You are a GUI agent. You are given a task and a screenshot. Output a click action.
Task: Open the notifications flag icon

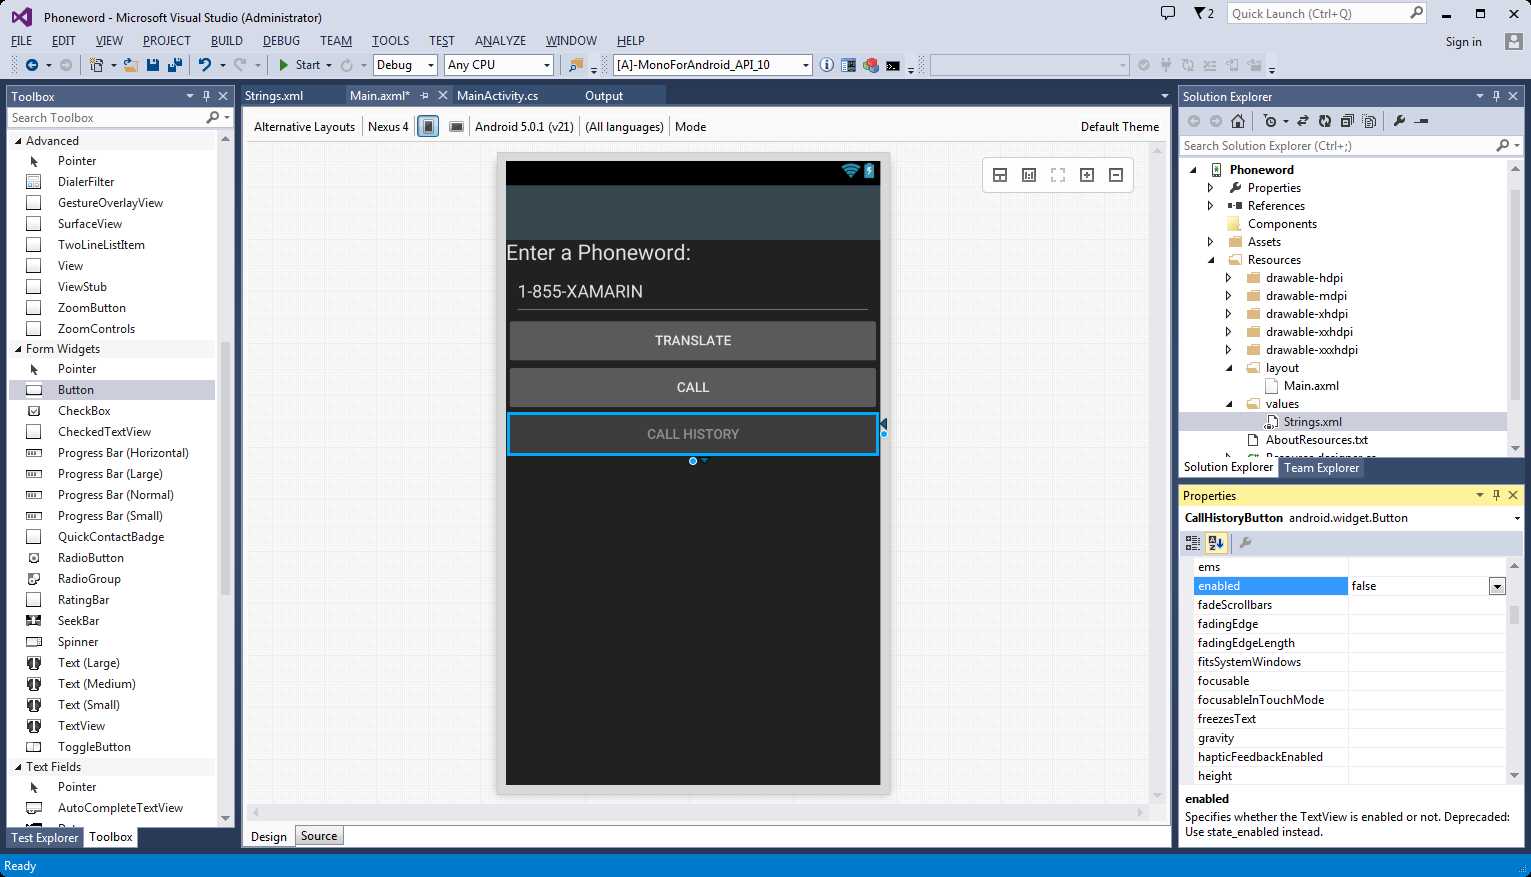(x=1203, y=14)
